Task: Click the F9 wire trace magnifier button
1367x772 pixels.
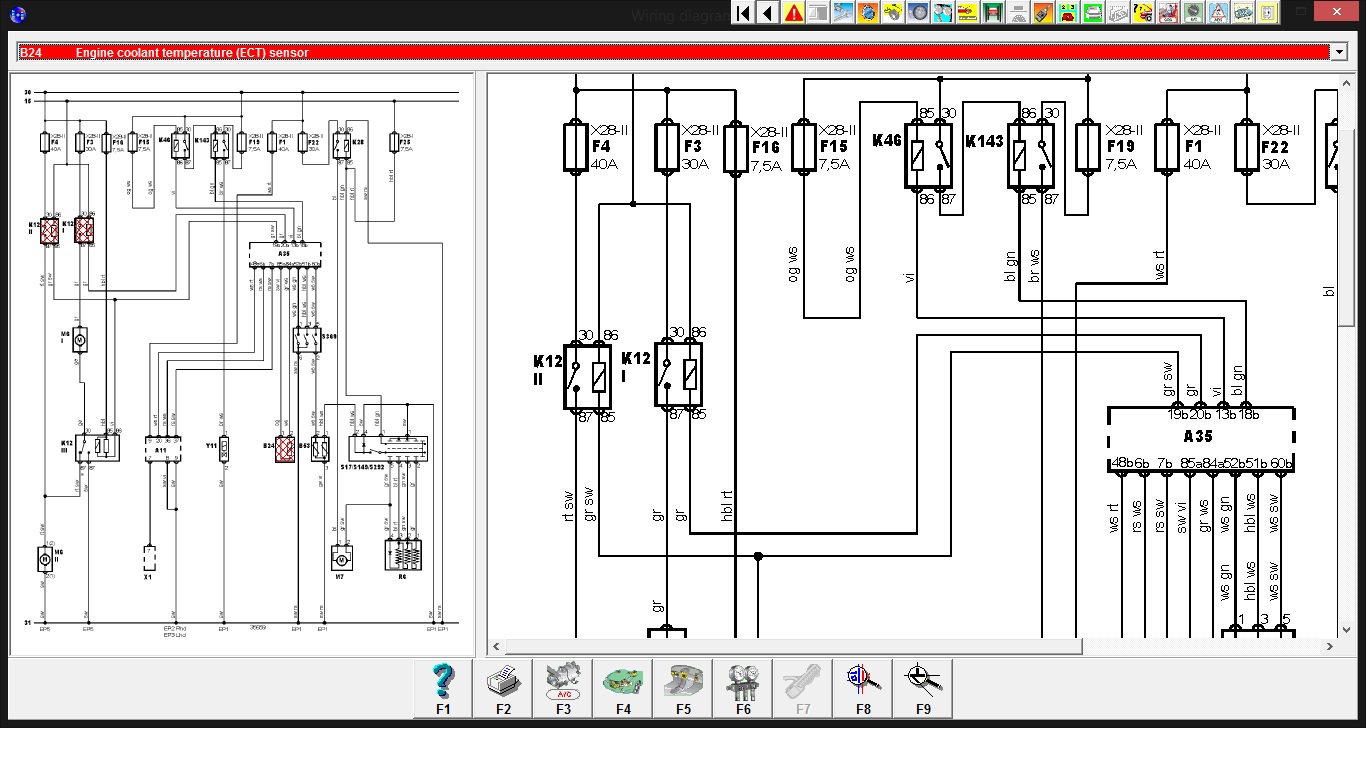Action: click(923, 688)
